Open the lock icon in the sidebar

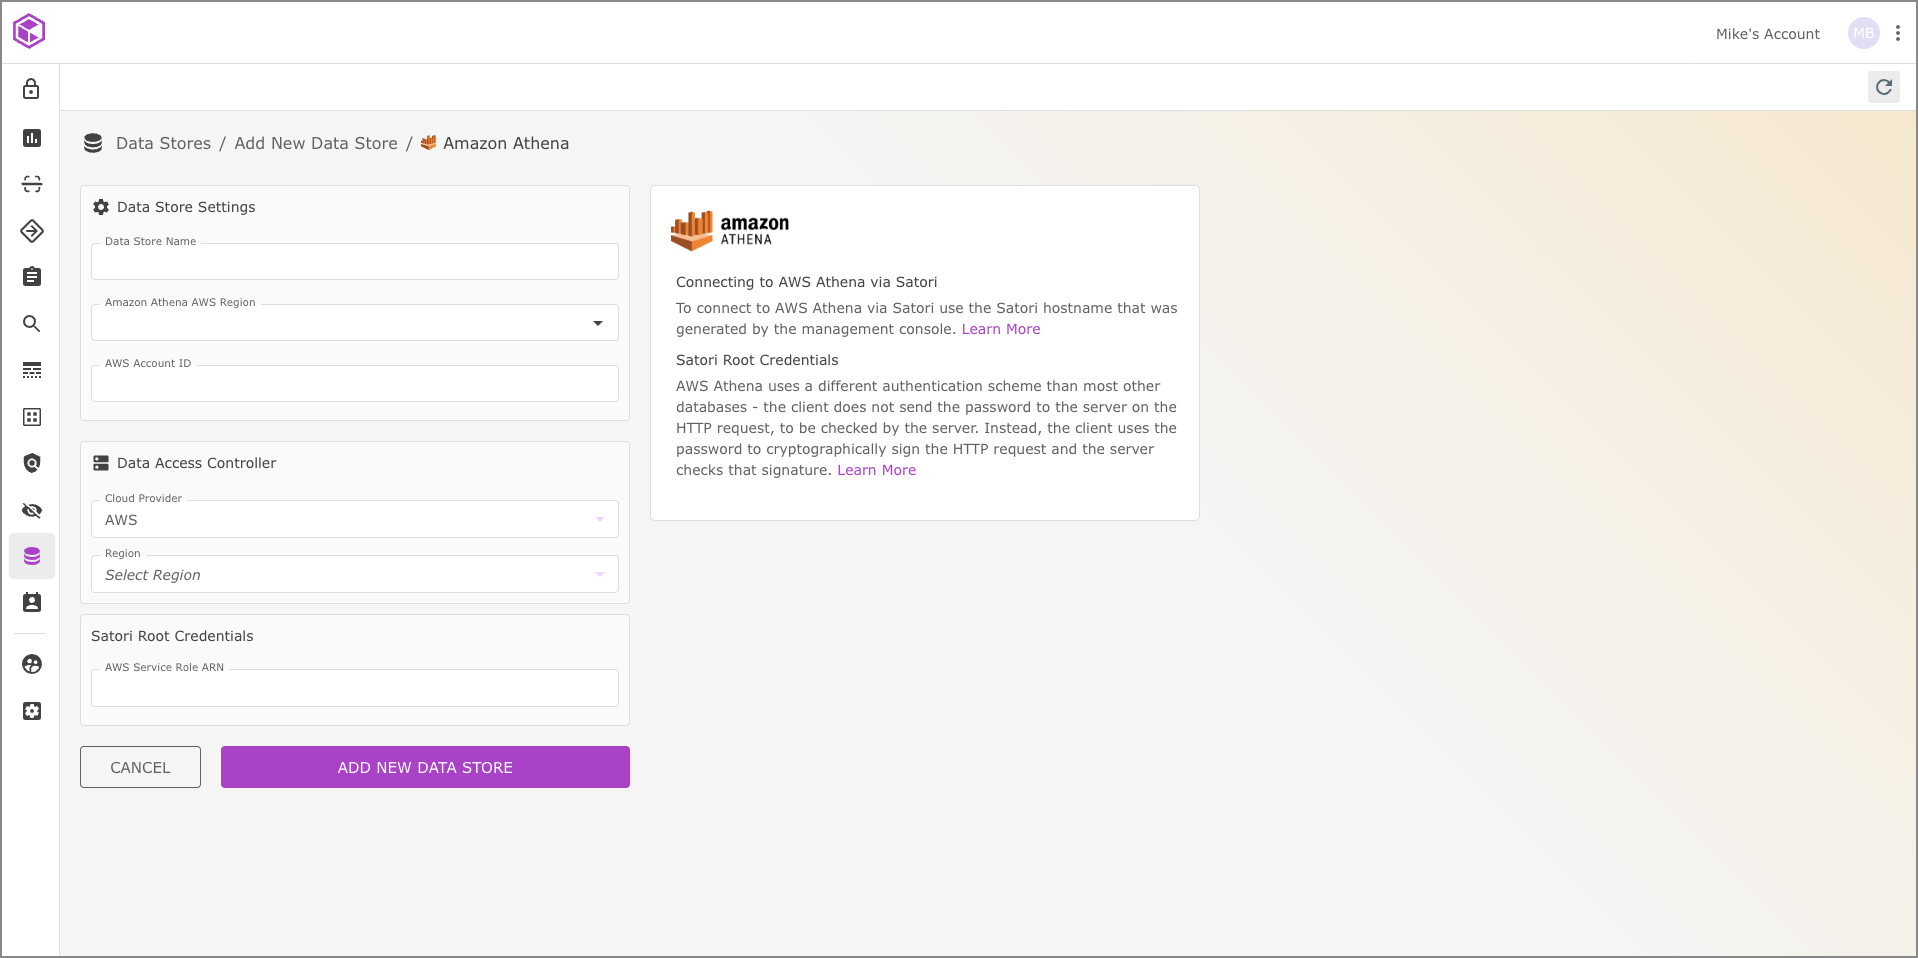[32, 89]
